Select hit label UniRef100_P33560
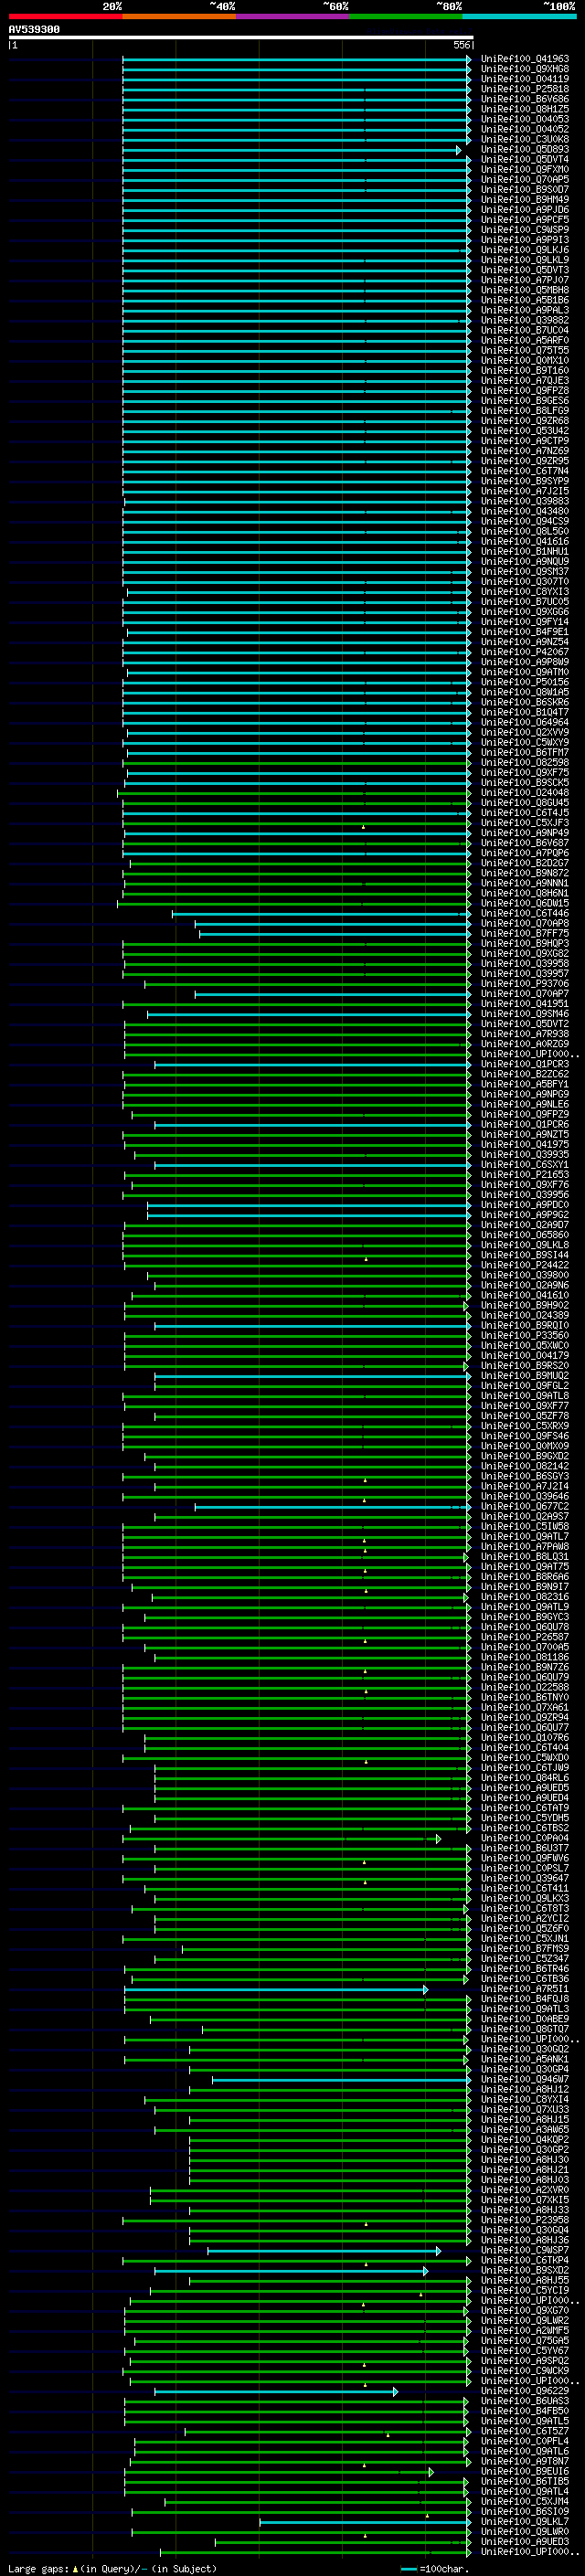585x2576 pixels. coord(525,1335)
